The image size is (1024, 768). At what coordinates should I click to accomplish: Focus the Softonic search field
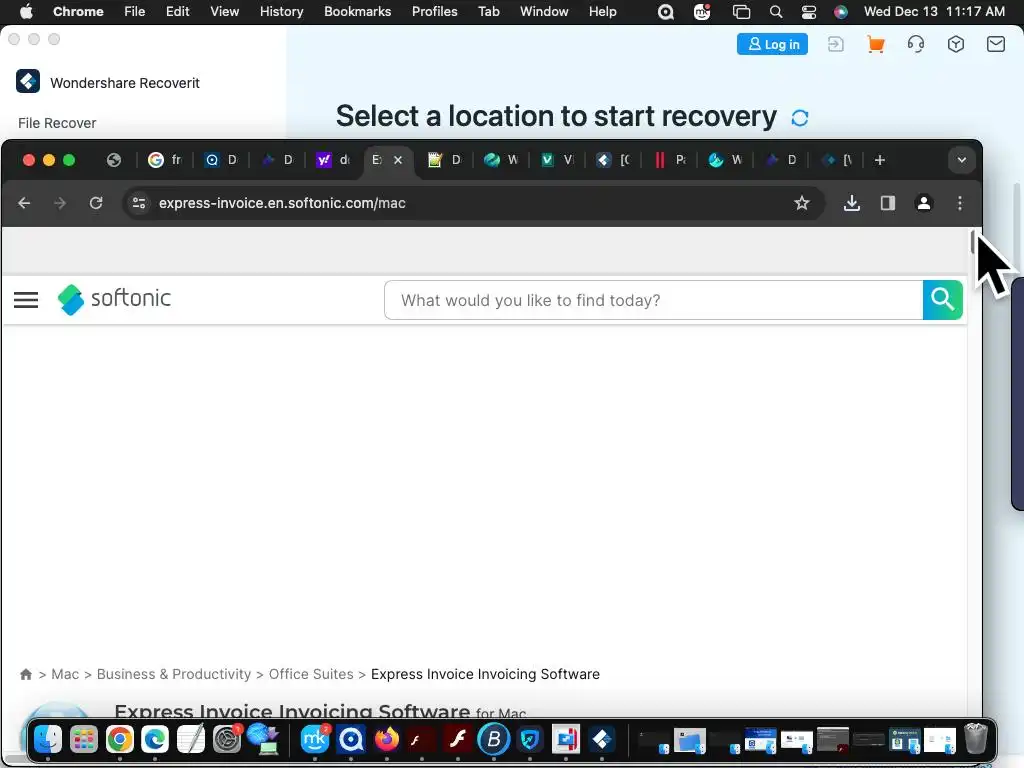tap(653, 300)
